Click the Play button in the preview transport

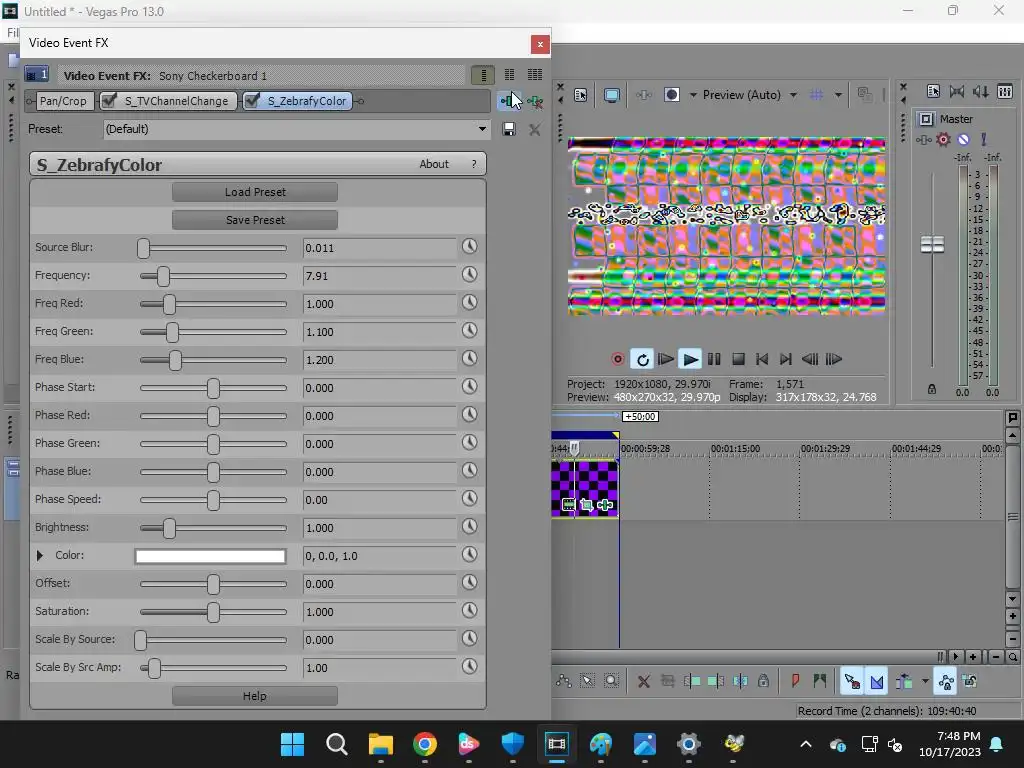[690, 359]
